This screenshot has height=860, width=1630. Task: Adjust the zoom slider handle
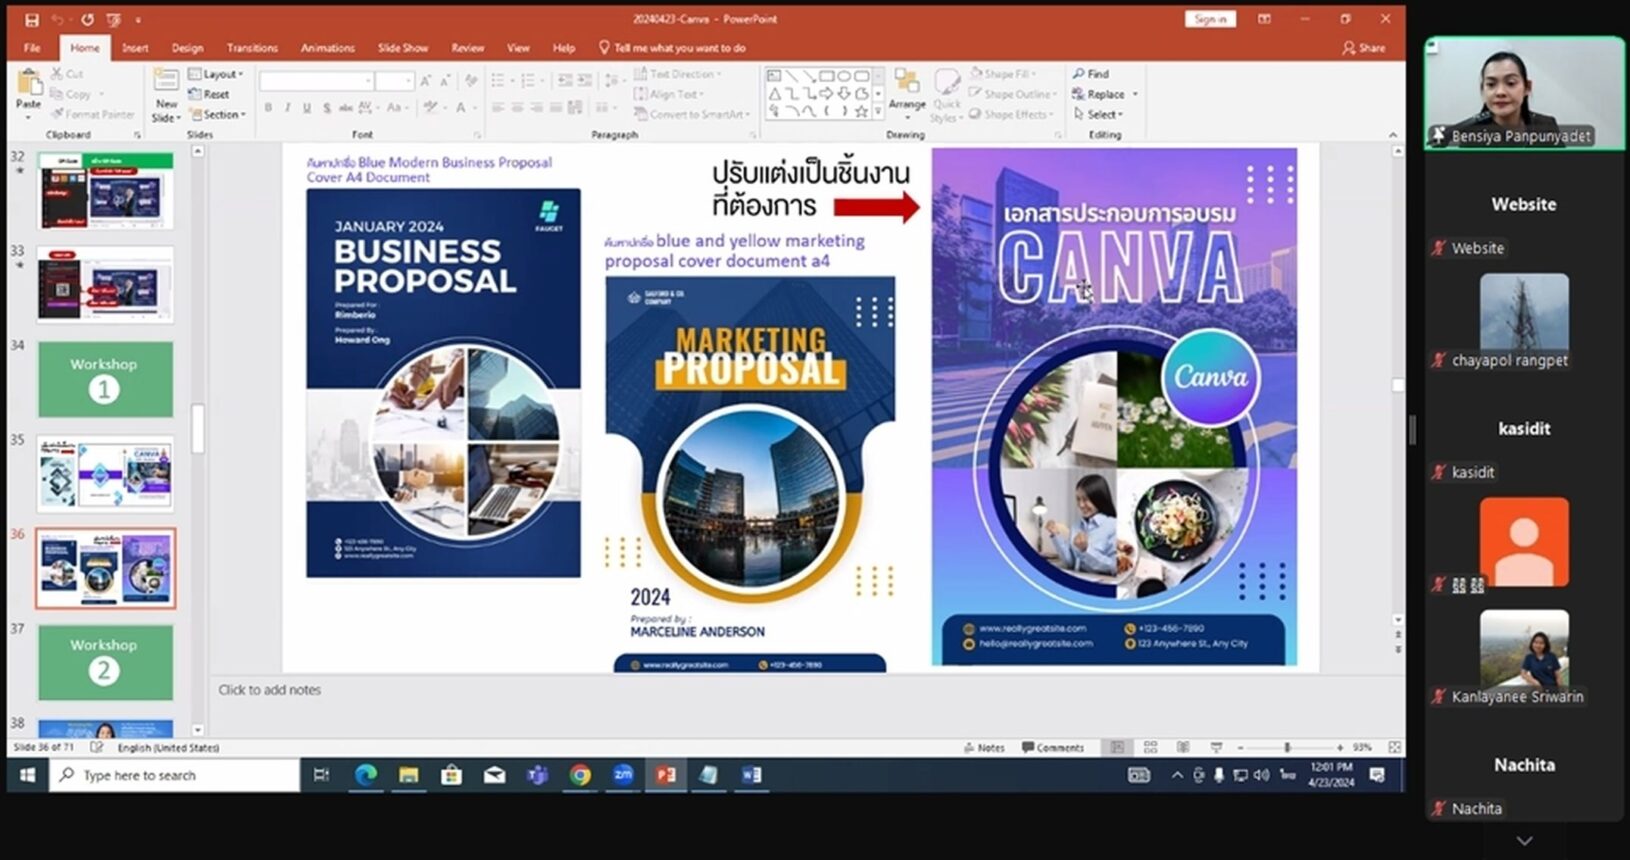(x=1287, y=748)
